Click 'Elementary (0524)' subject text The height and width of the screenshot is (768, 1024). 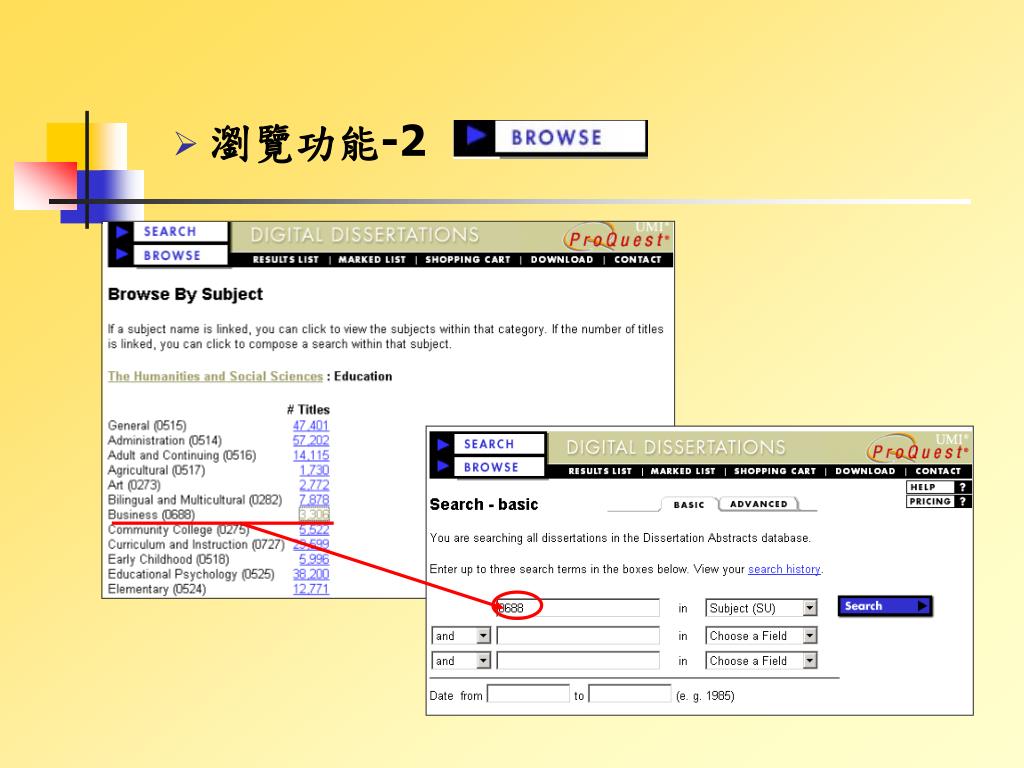pos(157,589)
